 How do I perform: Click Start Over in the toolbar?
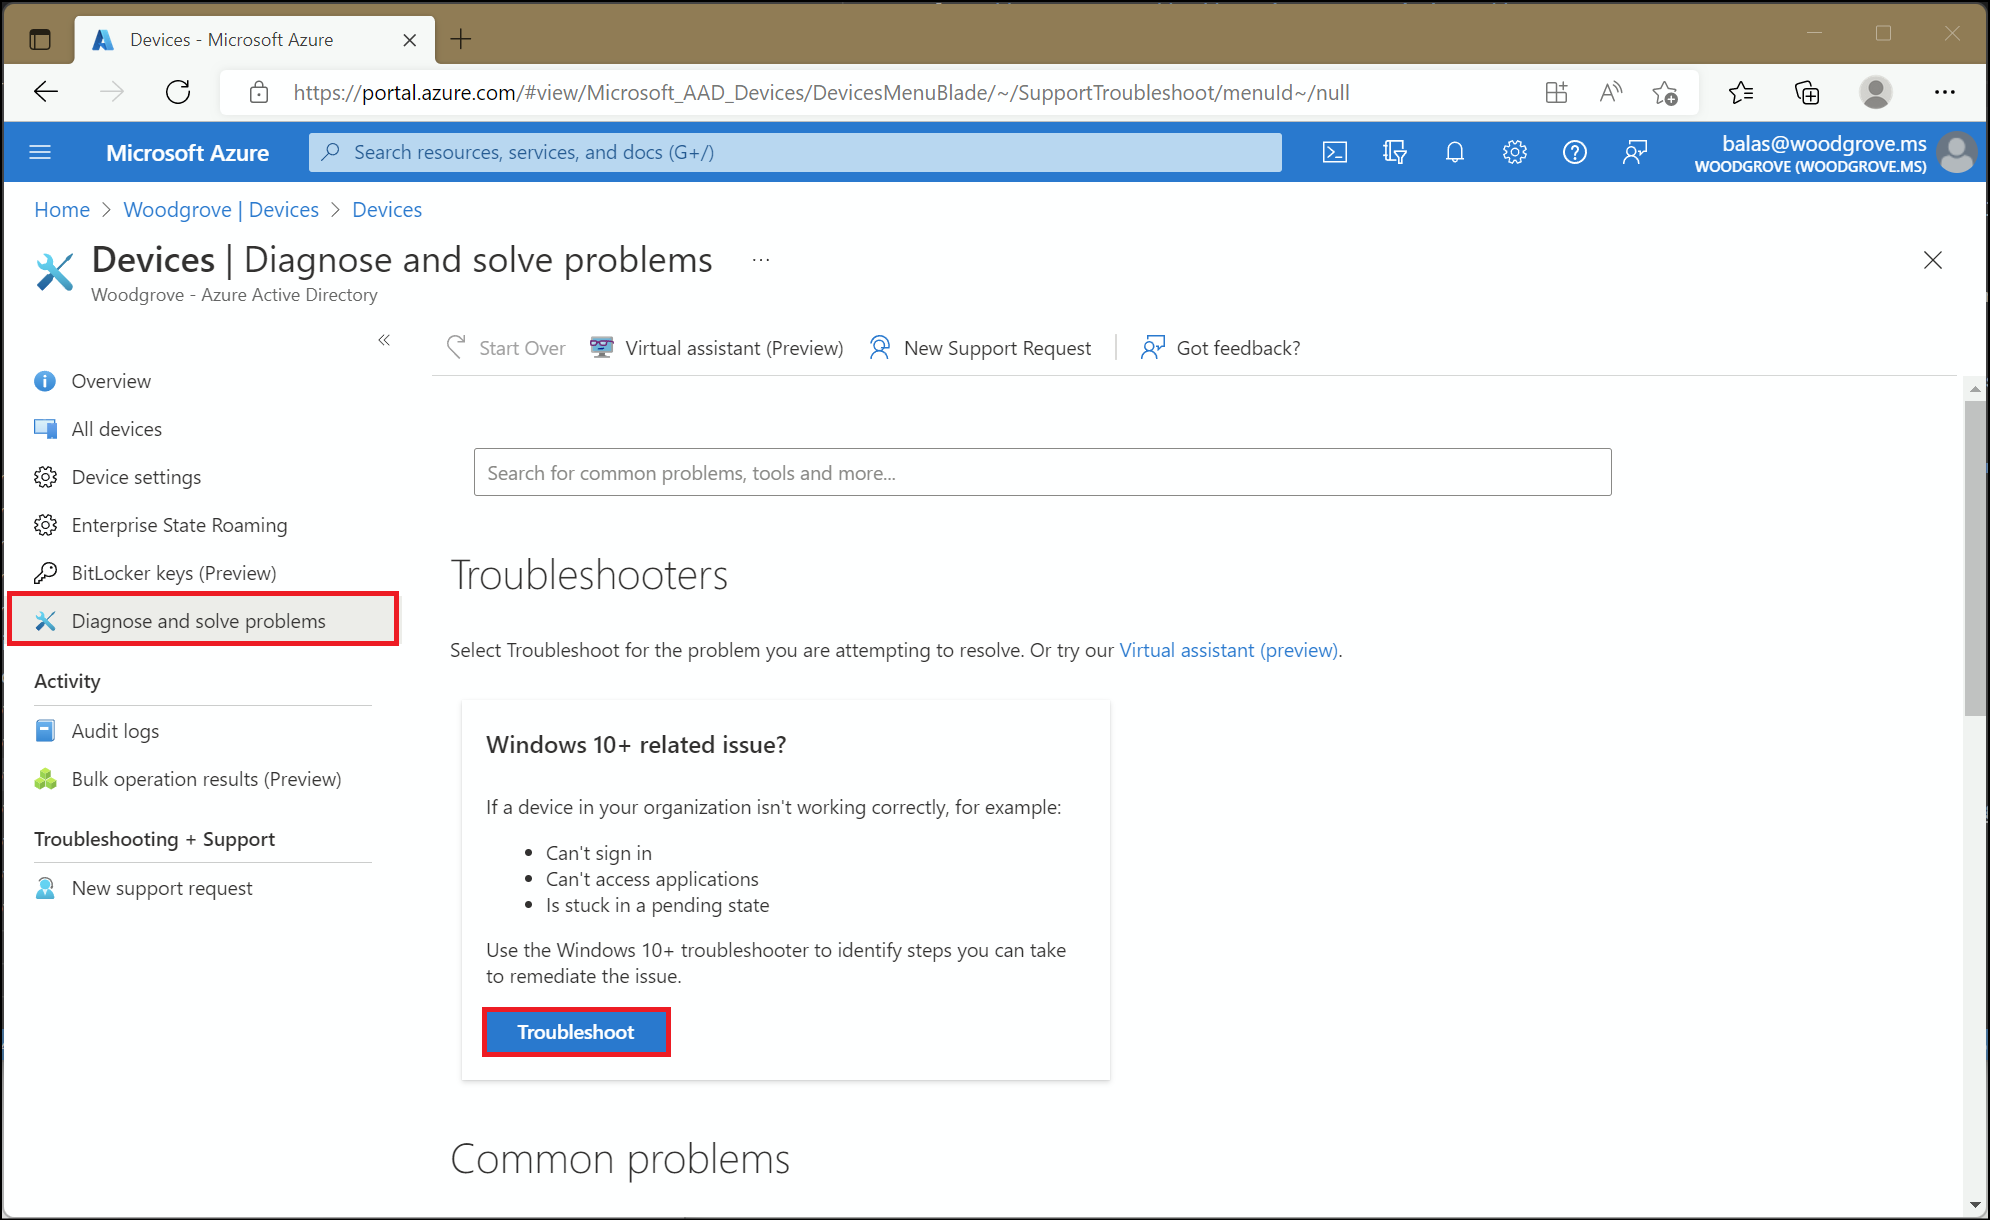[506, 348]
